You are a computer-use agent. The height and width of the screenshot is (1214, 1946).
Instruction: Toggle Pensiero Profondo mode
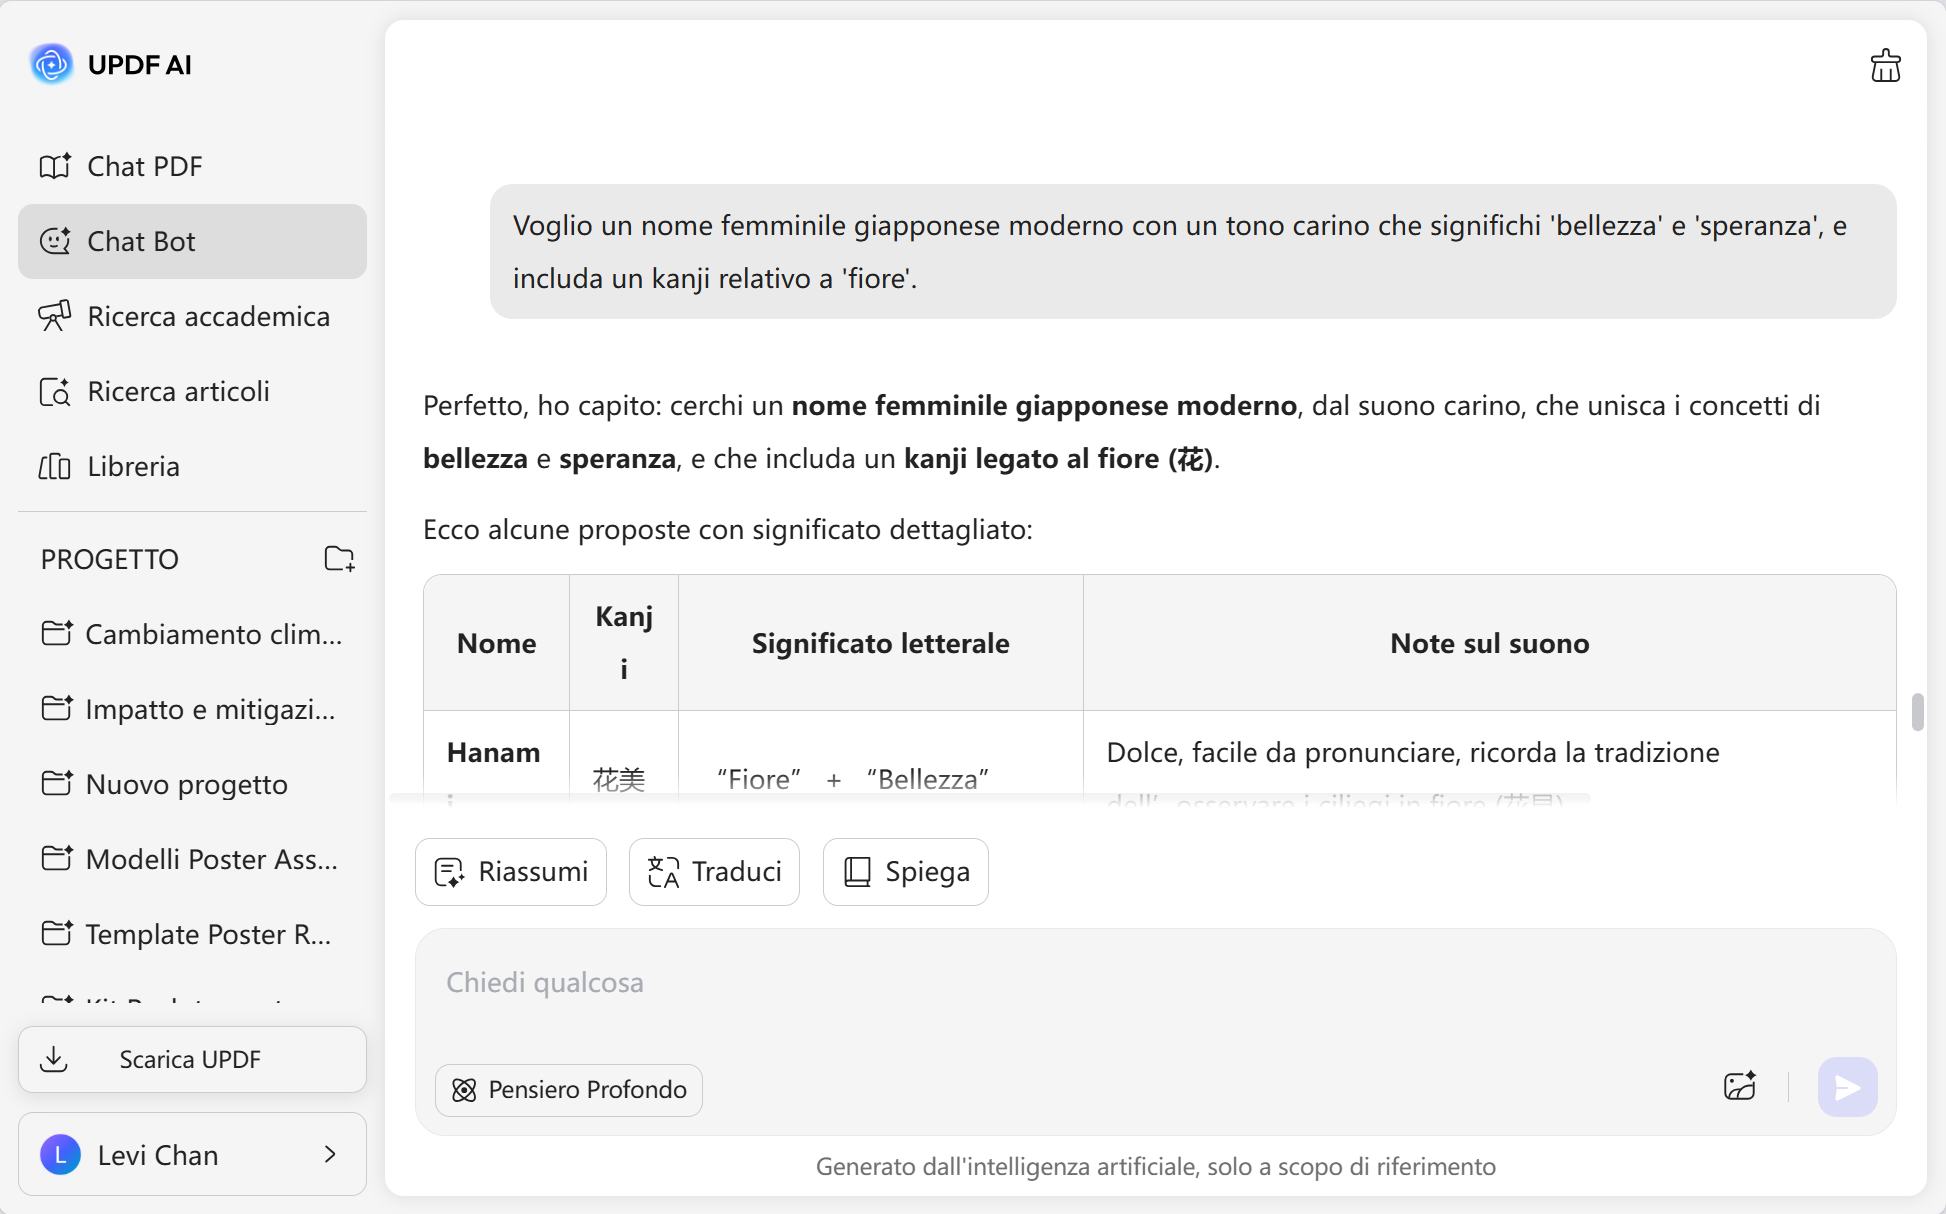[x=569, y=1089]
